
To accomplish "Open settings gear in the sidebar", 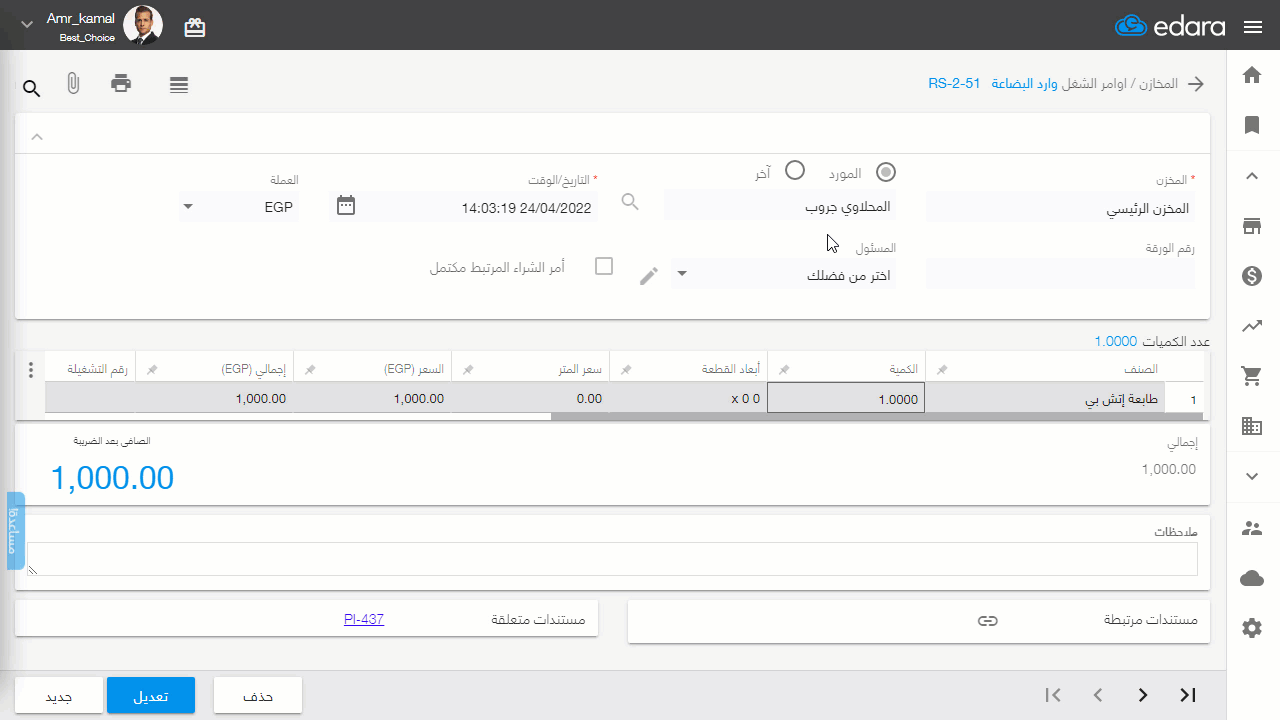I will (1252, 628).
